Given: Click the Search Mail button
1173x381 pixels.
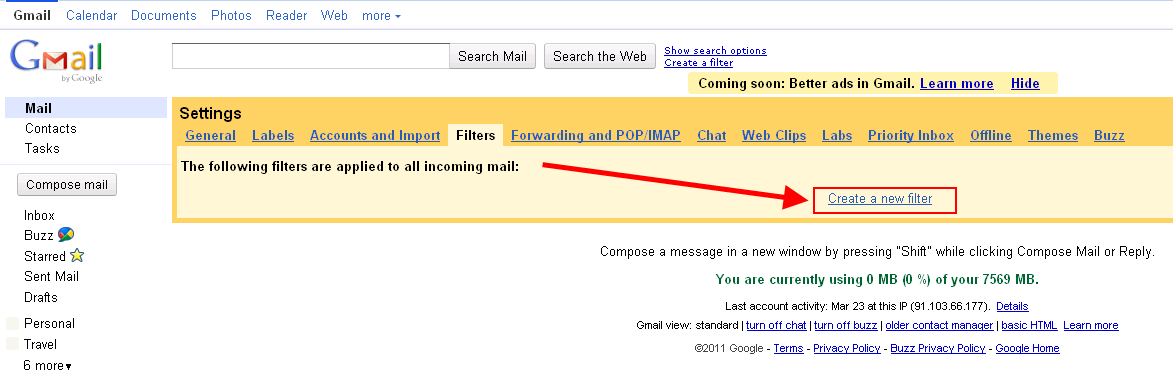Looking at the screenshot, I should tap(492, 56).
